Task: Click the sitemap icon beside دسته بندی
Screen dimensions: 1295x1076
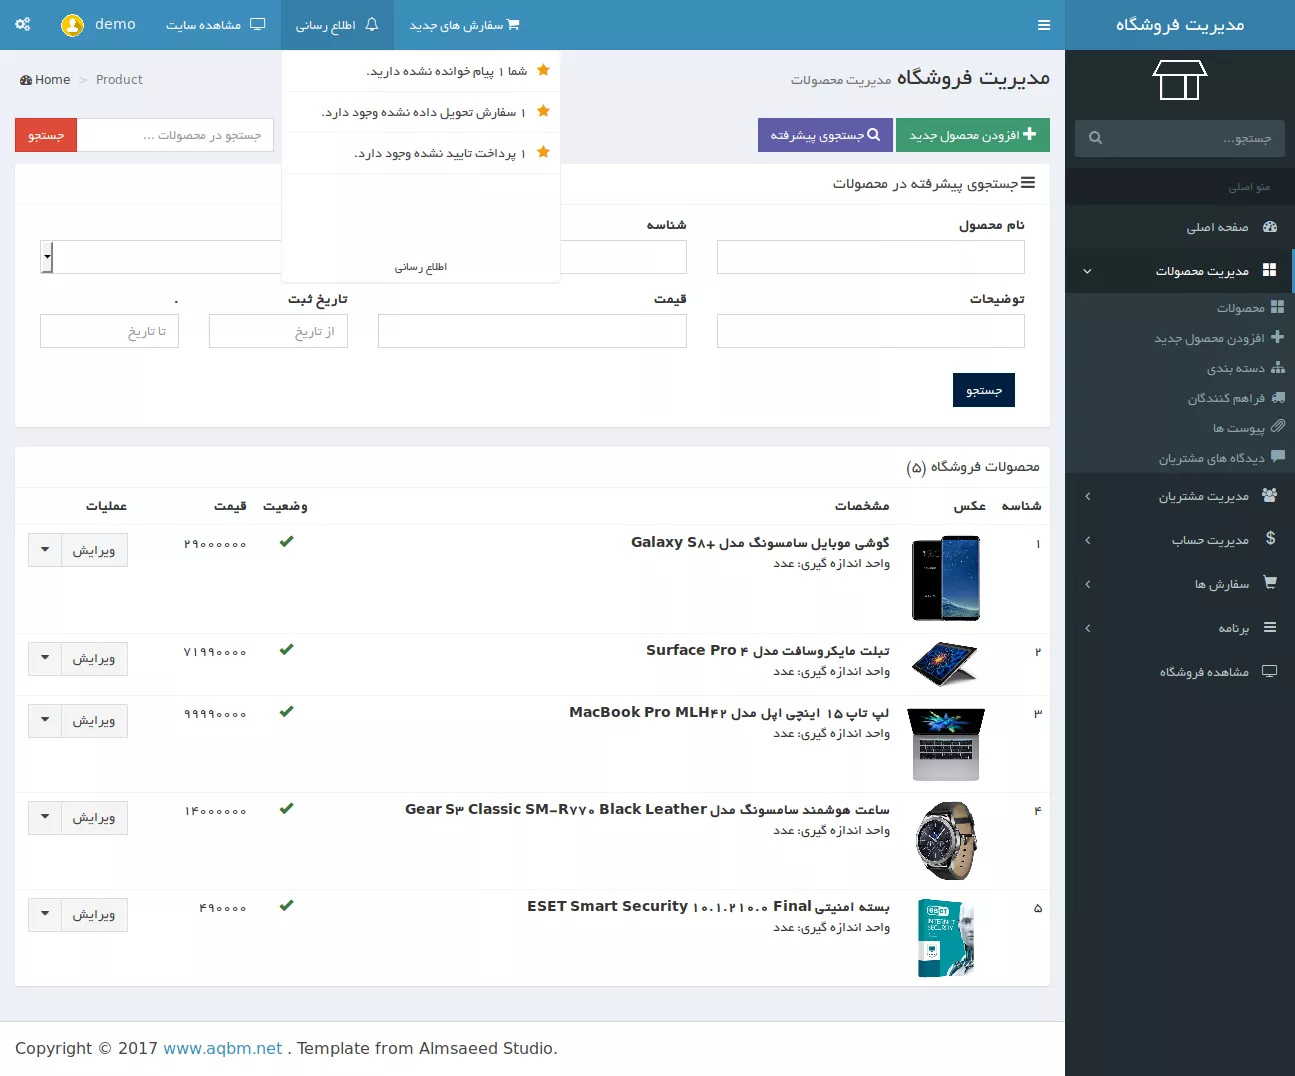Action: pos(1278,367)
